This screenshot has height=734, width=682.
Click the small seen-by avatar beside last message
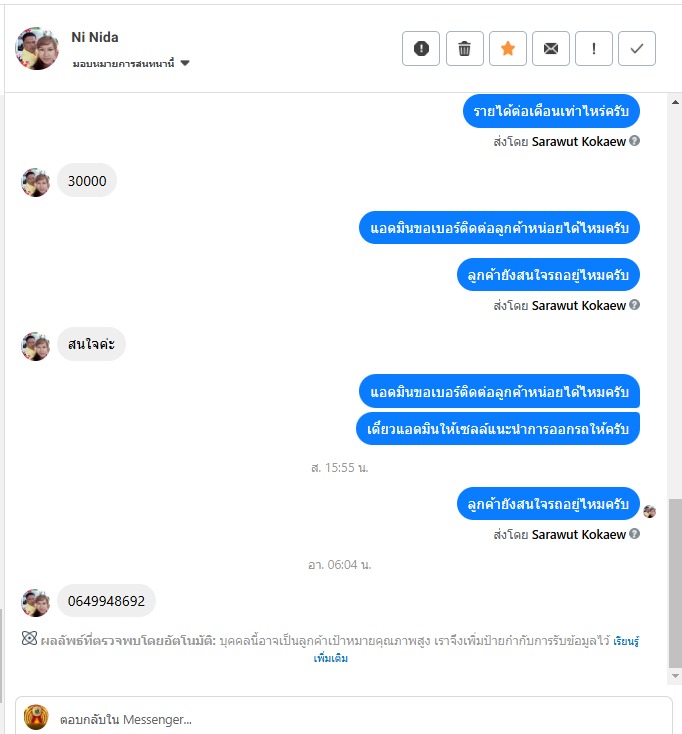[649, 512]
